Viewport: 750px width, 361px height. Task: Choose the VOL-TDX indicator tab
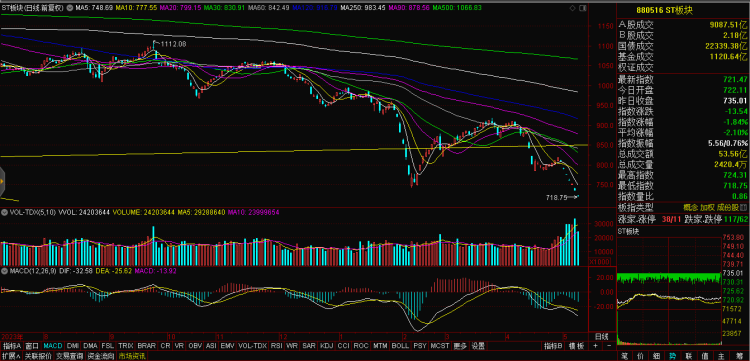pos(253,346)
